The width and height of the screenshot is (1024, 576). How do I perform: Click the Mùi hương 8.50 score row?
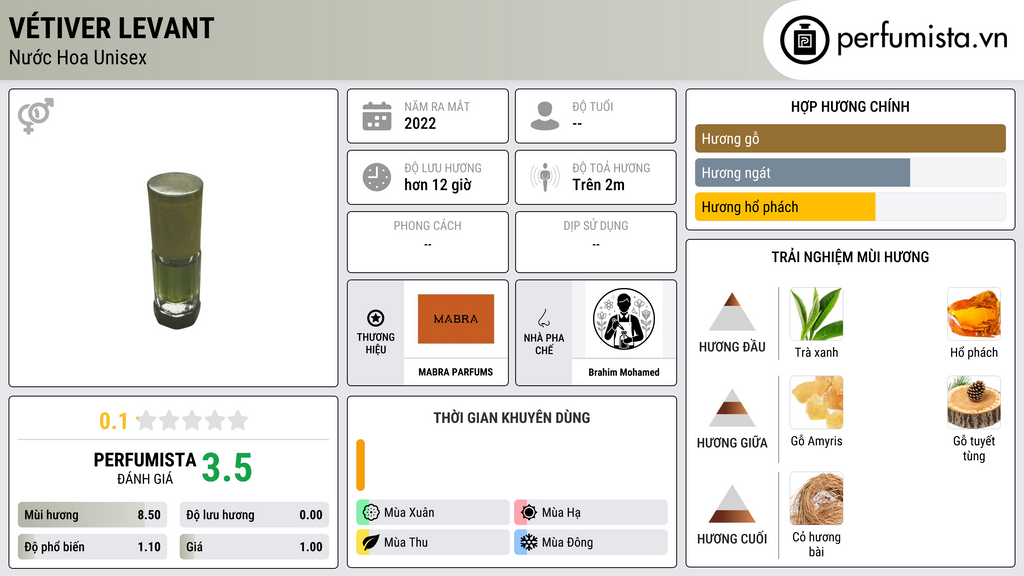click(x=93, y=515)
